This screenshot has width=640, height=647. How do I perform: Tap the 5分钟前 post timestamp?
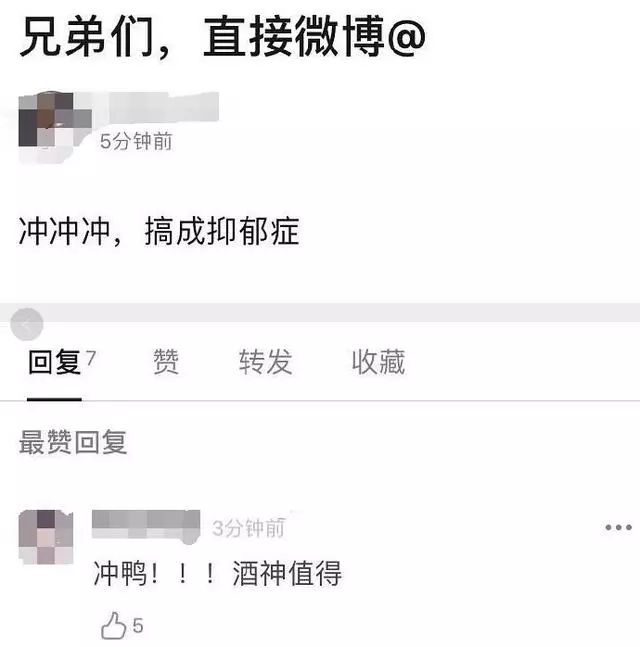coord(136,142)
